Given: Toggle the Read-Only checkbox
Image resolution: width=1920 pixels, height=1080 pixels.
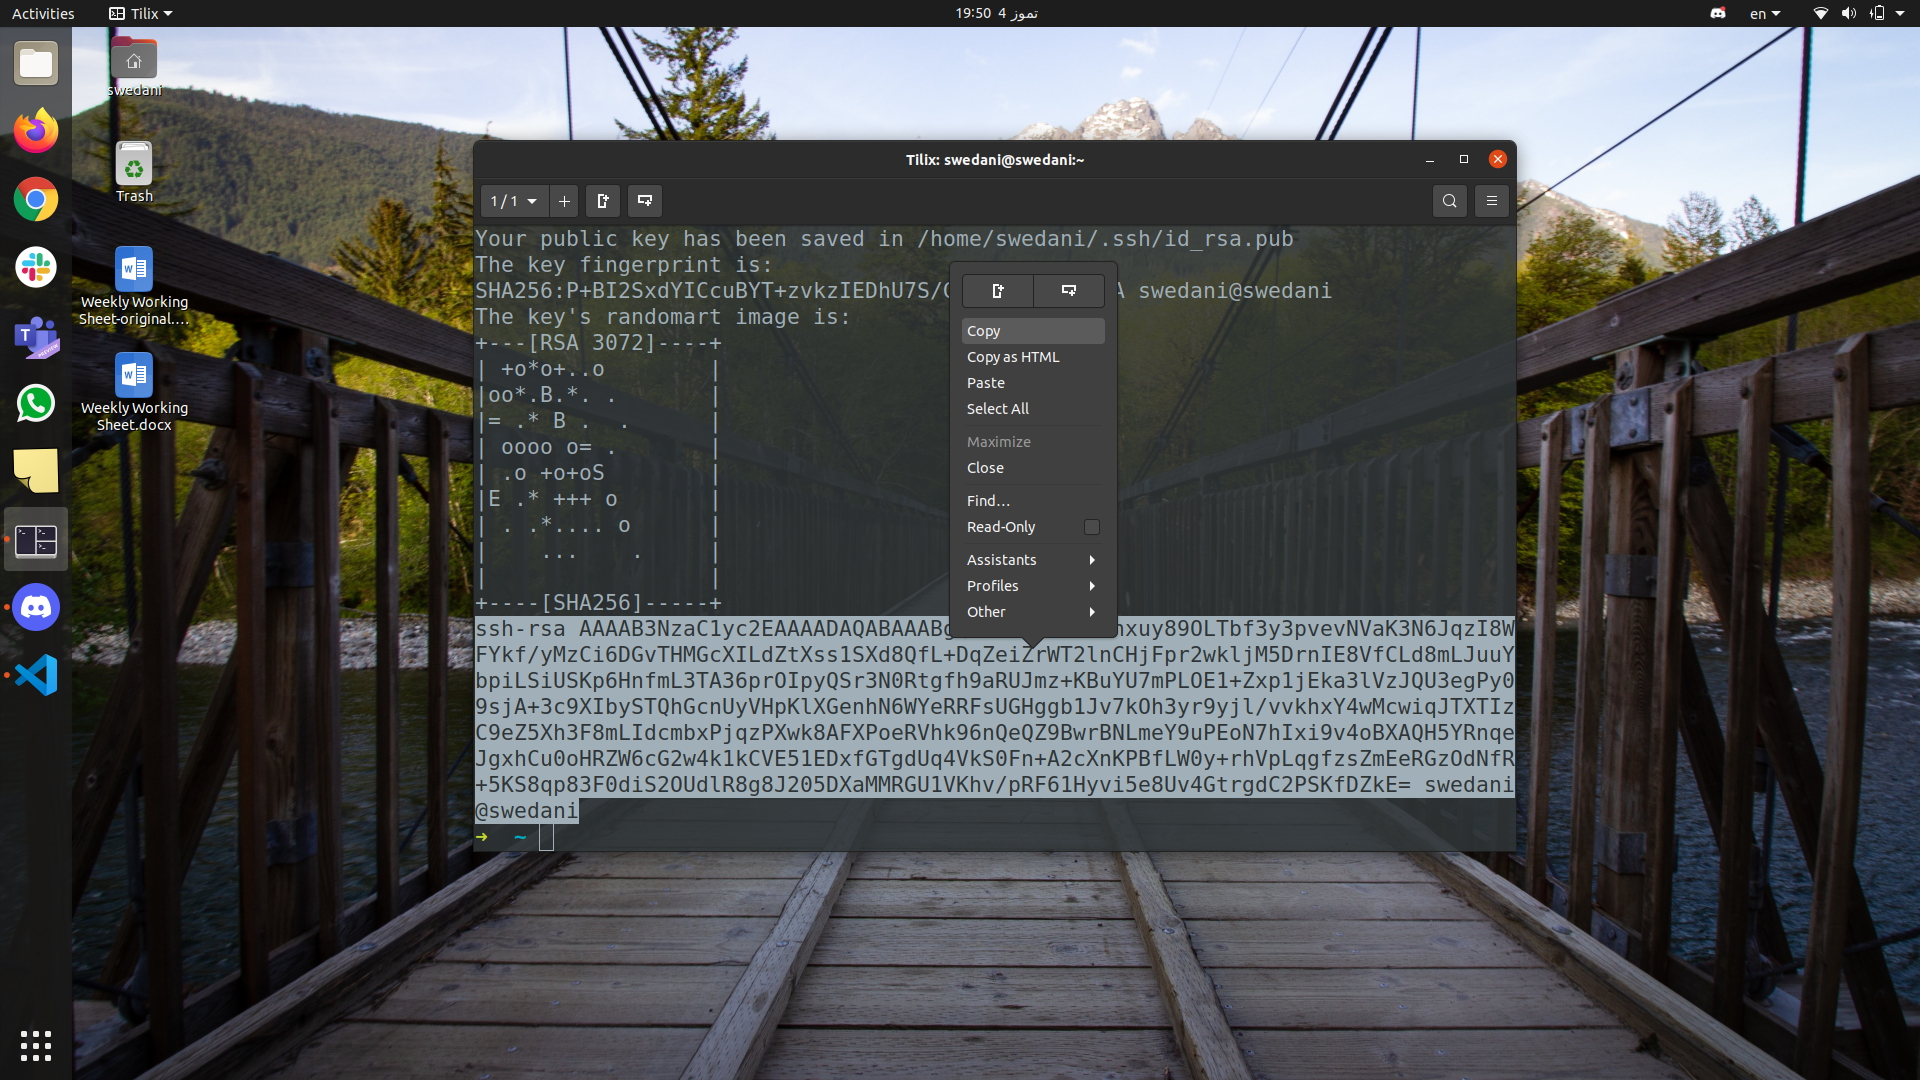Looking at the screenshot, I should pyautogui.click(x=1091, y=527).
